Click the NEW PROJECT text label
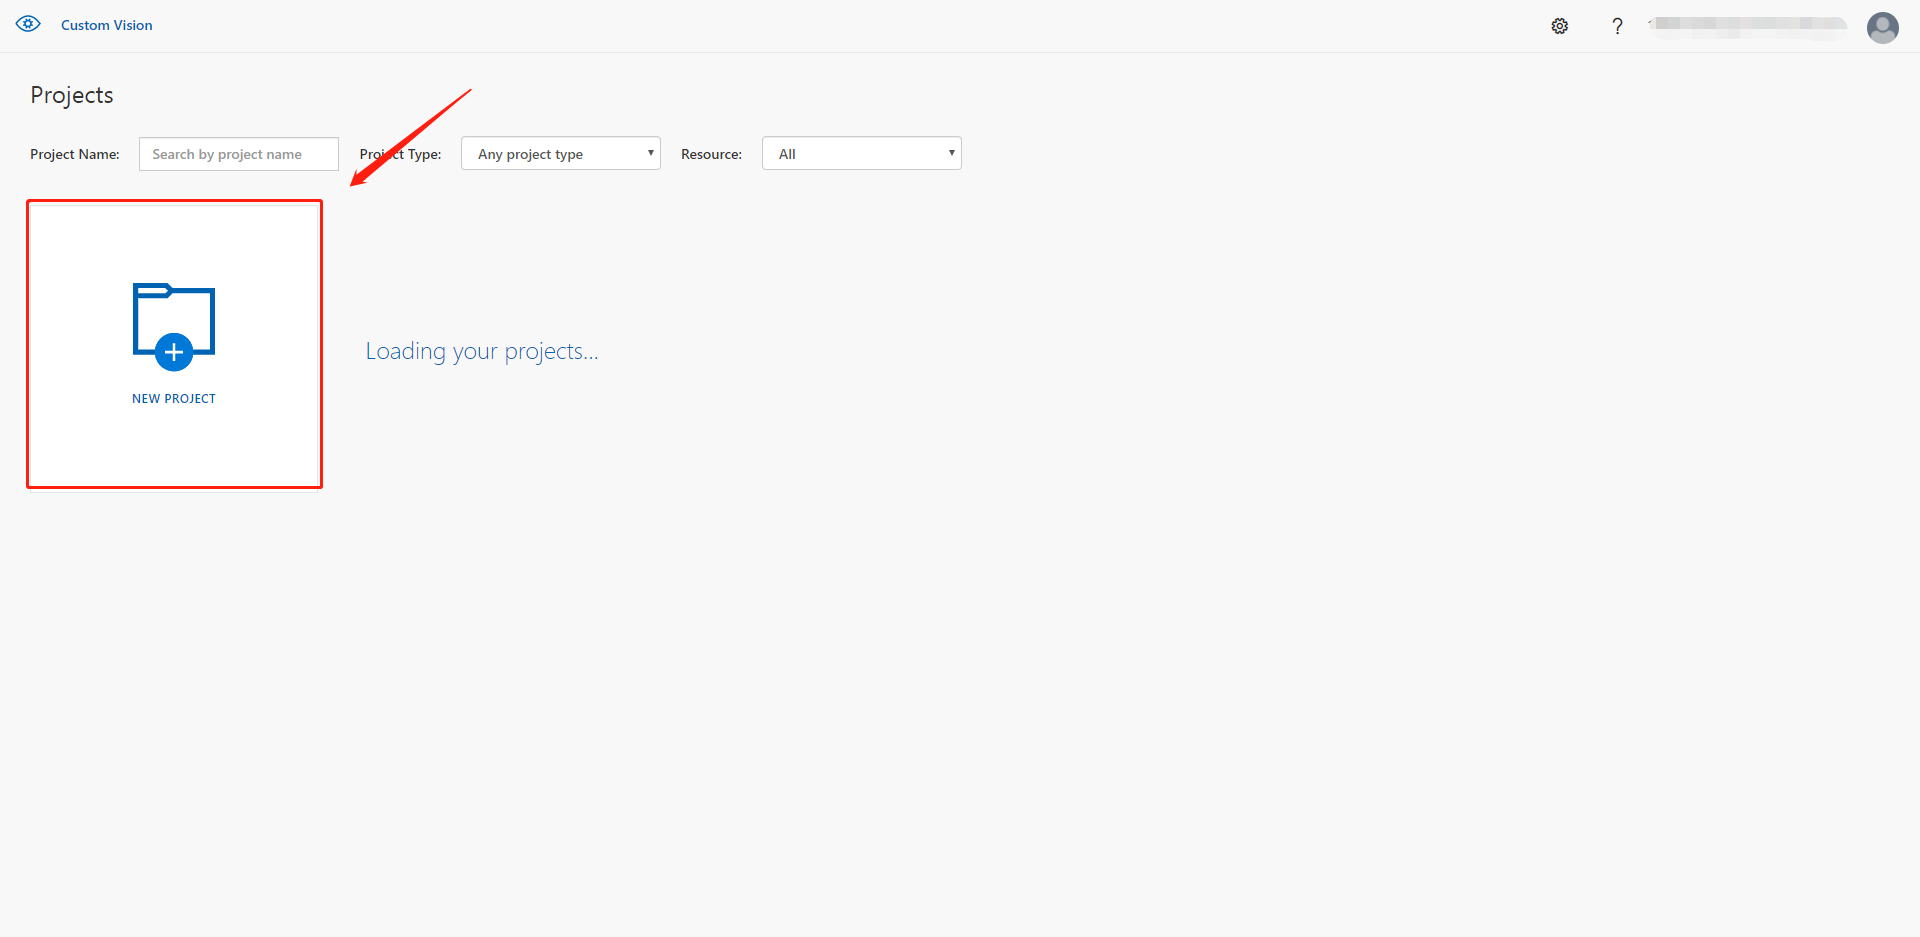1920x937 pixels. [x=174, y=398]
